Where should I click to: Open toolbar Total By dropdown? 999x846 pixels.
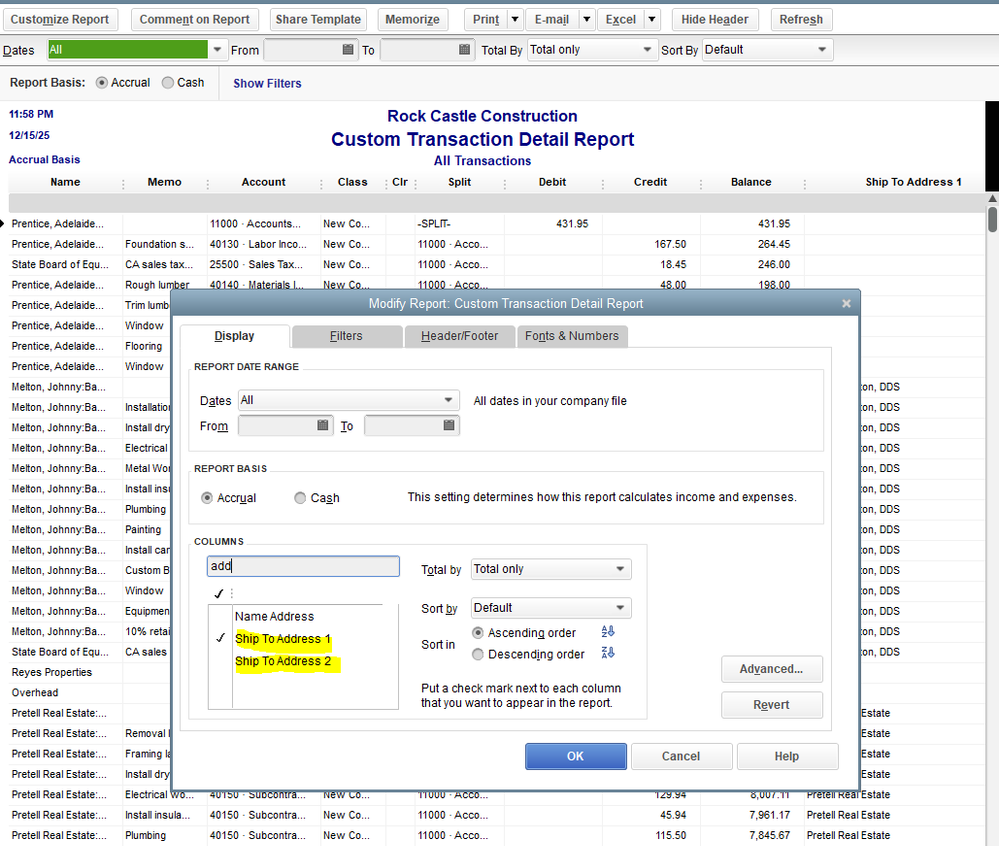tap(647, 50)
